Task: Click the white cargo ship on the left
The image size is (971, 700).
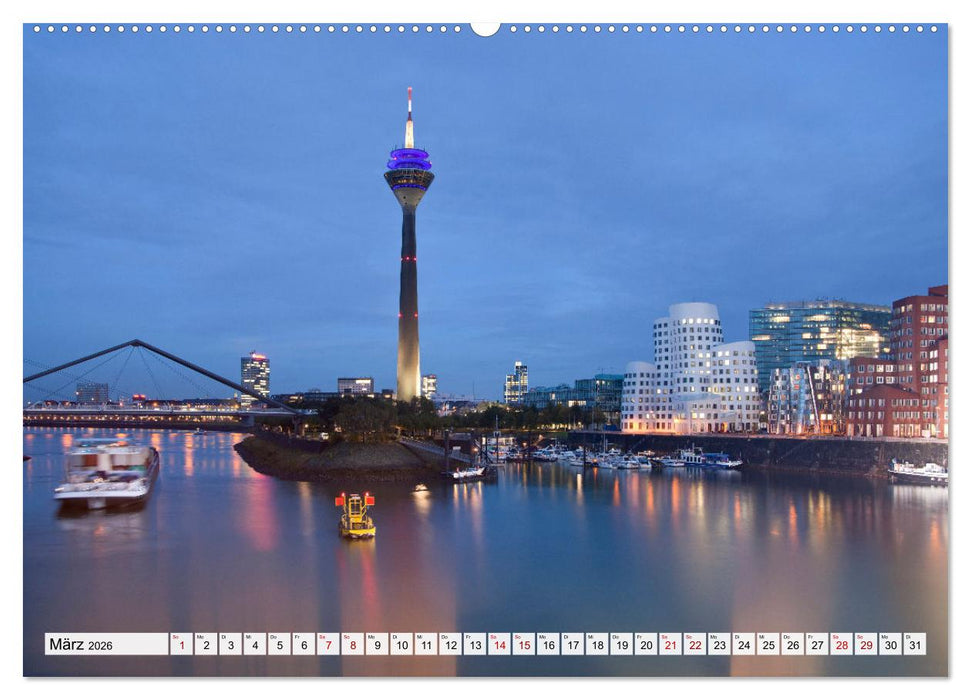Action: tap(105, 470)
